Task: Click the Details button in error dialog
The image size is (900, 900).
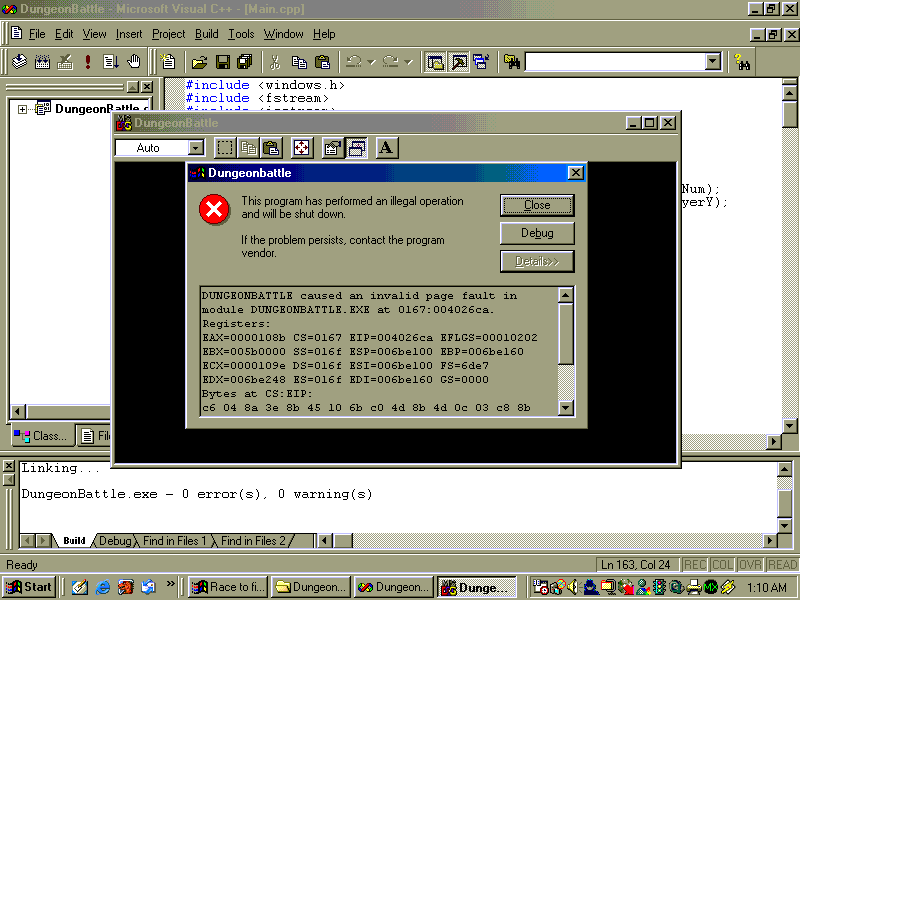Action: (x=537, y=262)
